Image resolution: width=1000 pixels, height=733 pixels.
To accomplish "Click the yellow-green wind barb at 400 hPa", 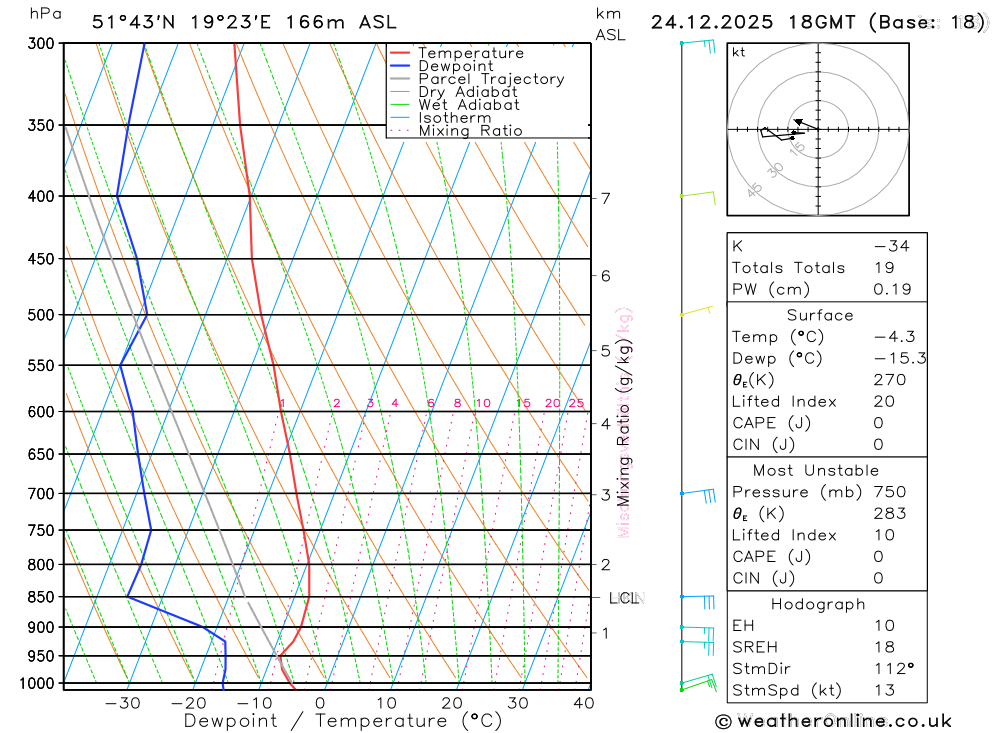I will (698, 197).
